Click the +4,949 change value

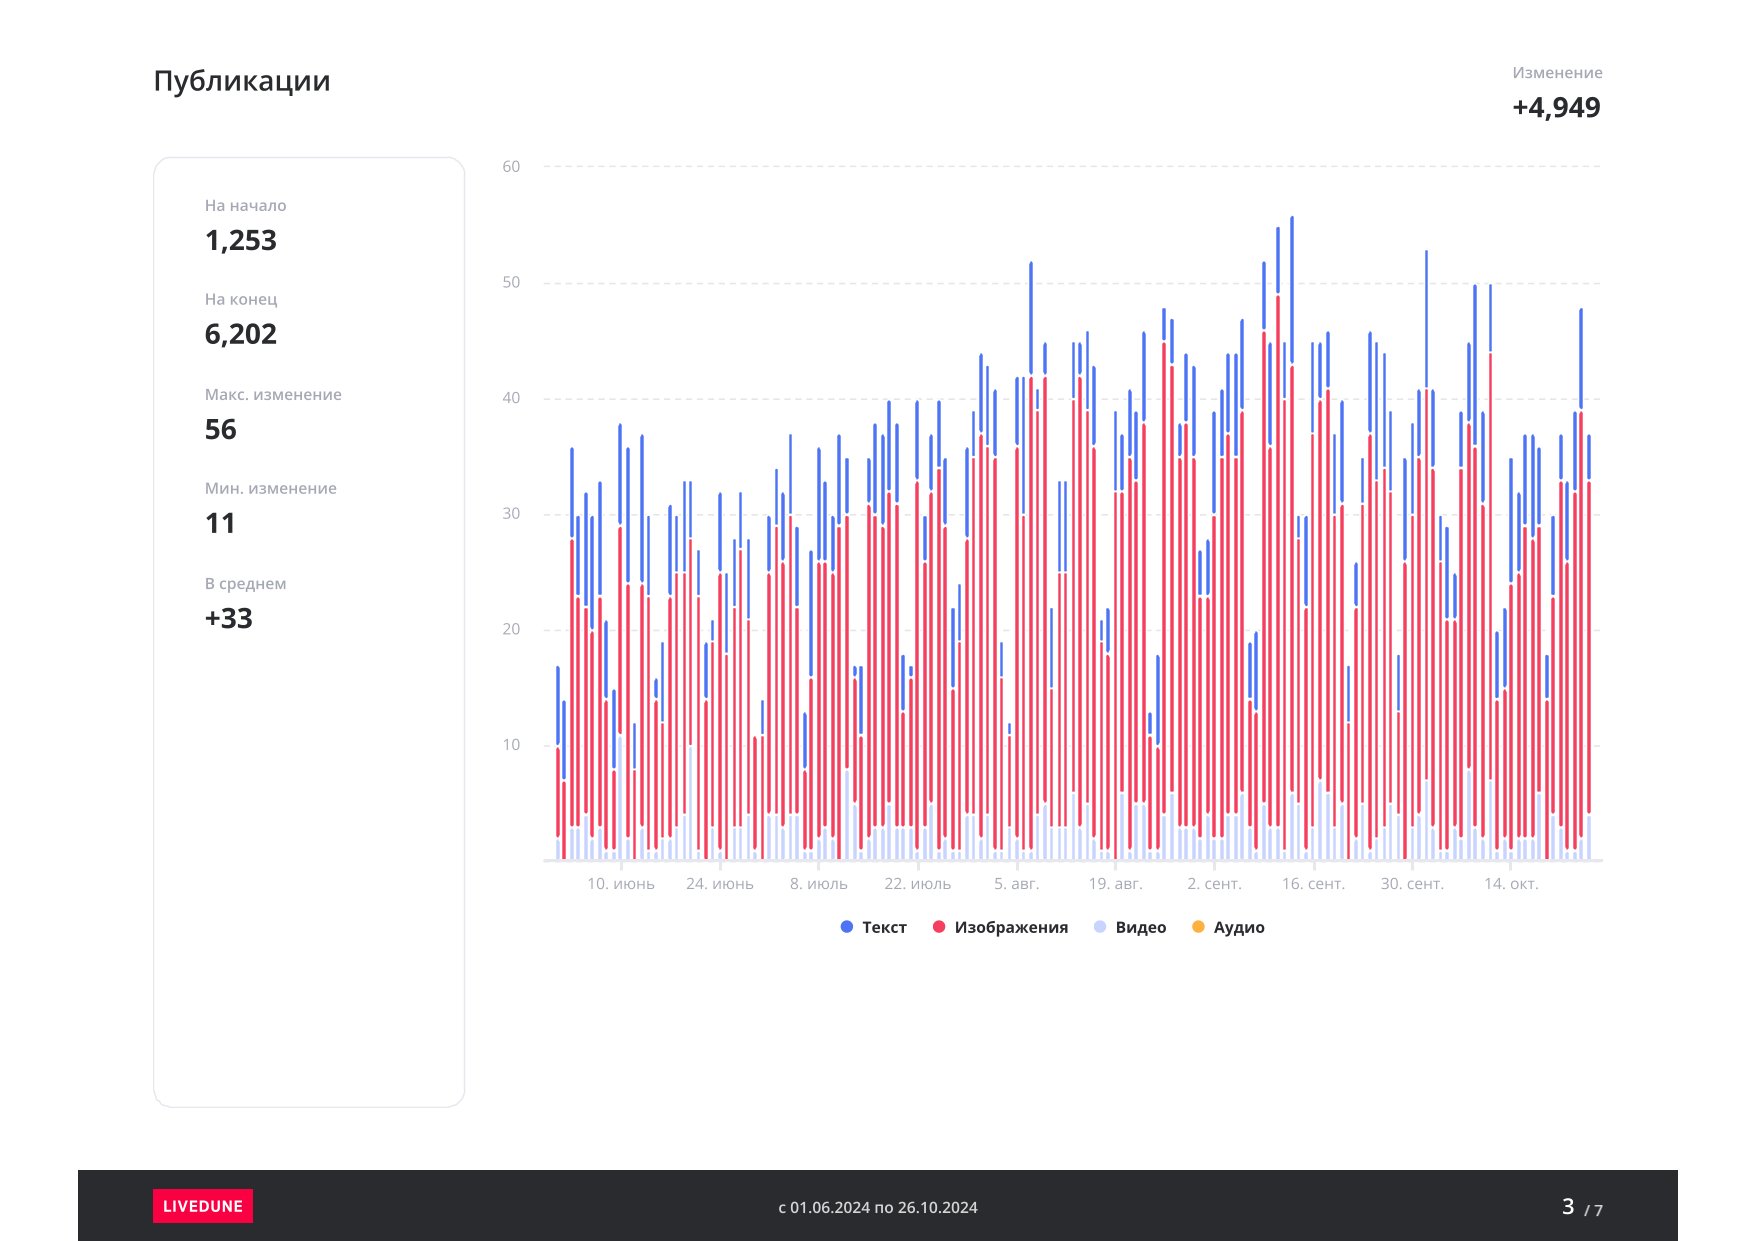click(x=1556, y=107)
